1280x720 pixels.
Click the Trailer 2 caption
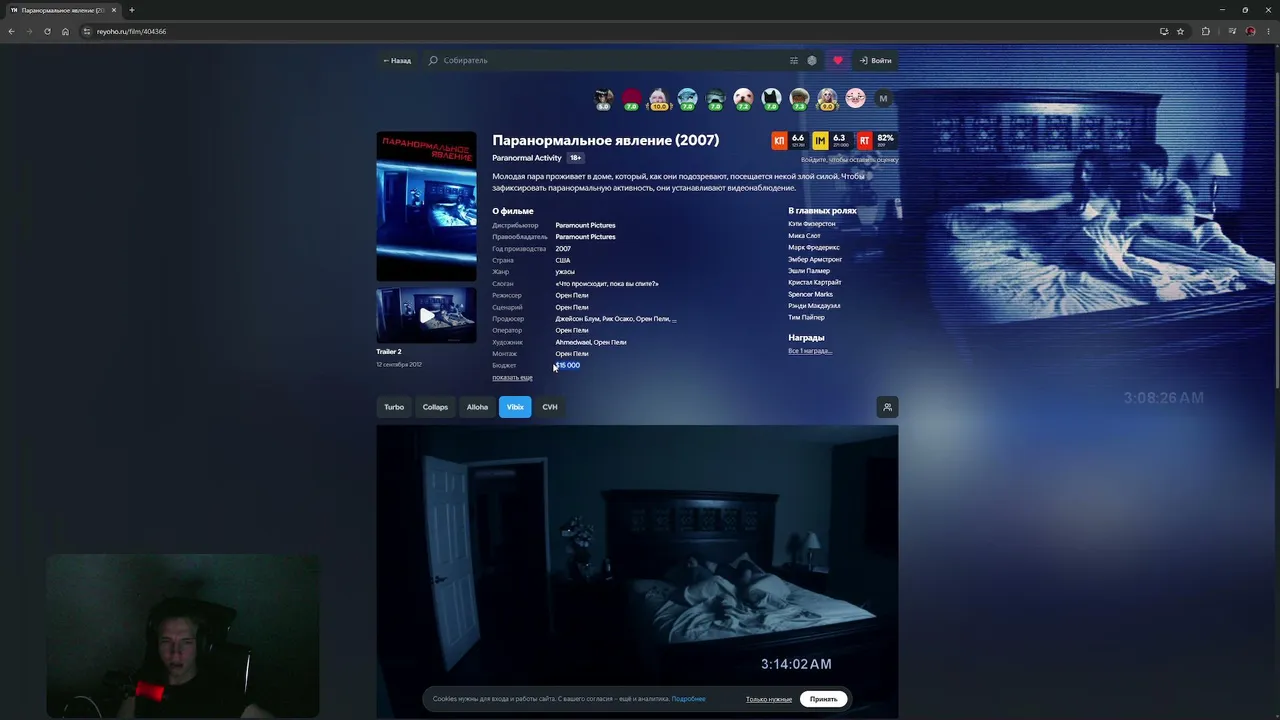pyautogui.click(x=389, y=352)
